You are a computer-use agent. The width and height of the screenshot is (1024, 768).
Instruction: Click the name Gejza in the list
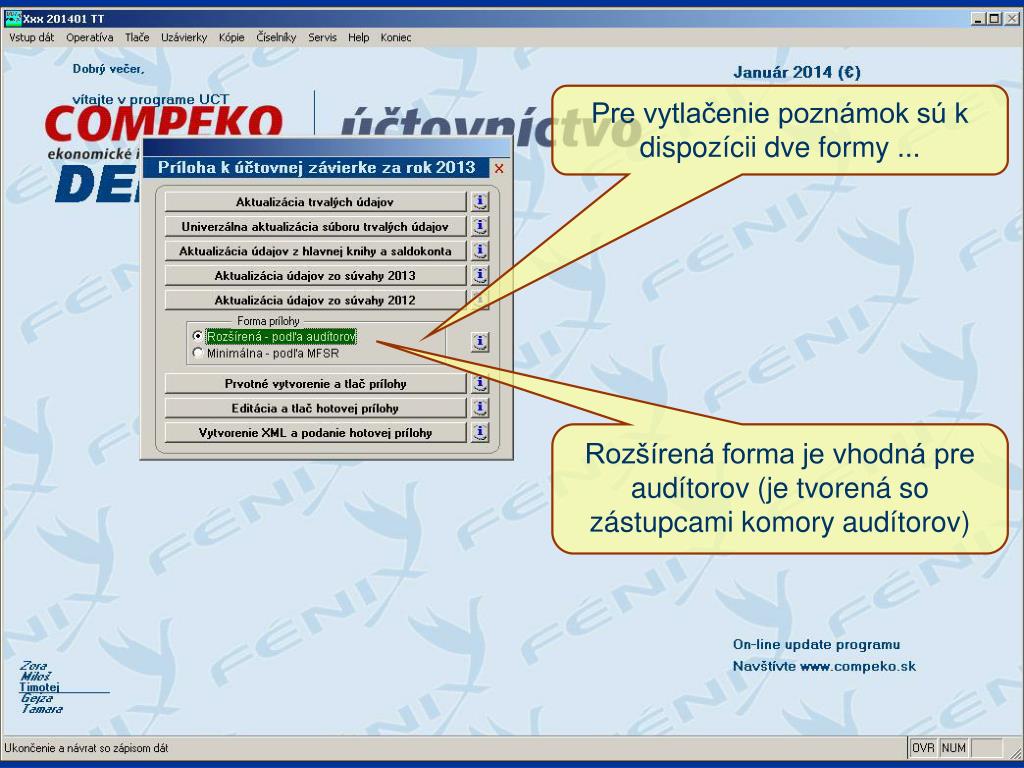pos(37,698)
